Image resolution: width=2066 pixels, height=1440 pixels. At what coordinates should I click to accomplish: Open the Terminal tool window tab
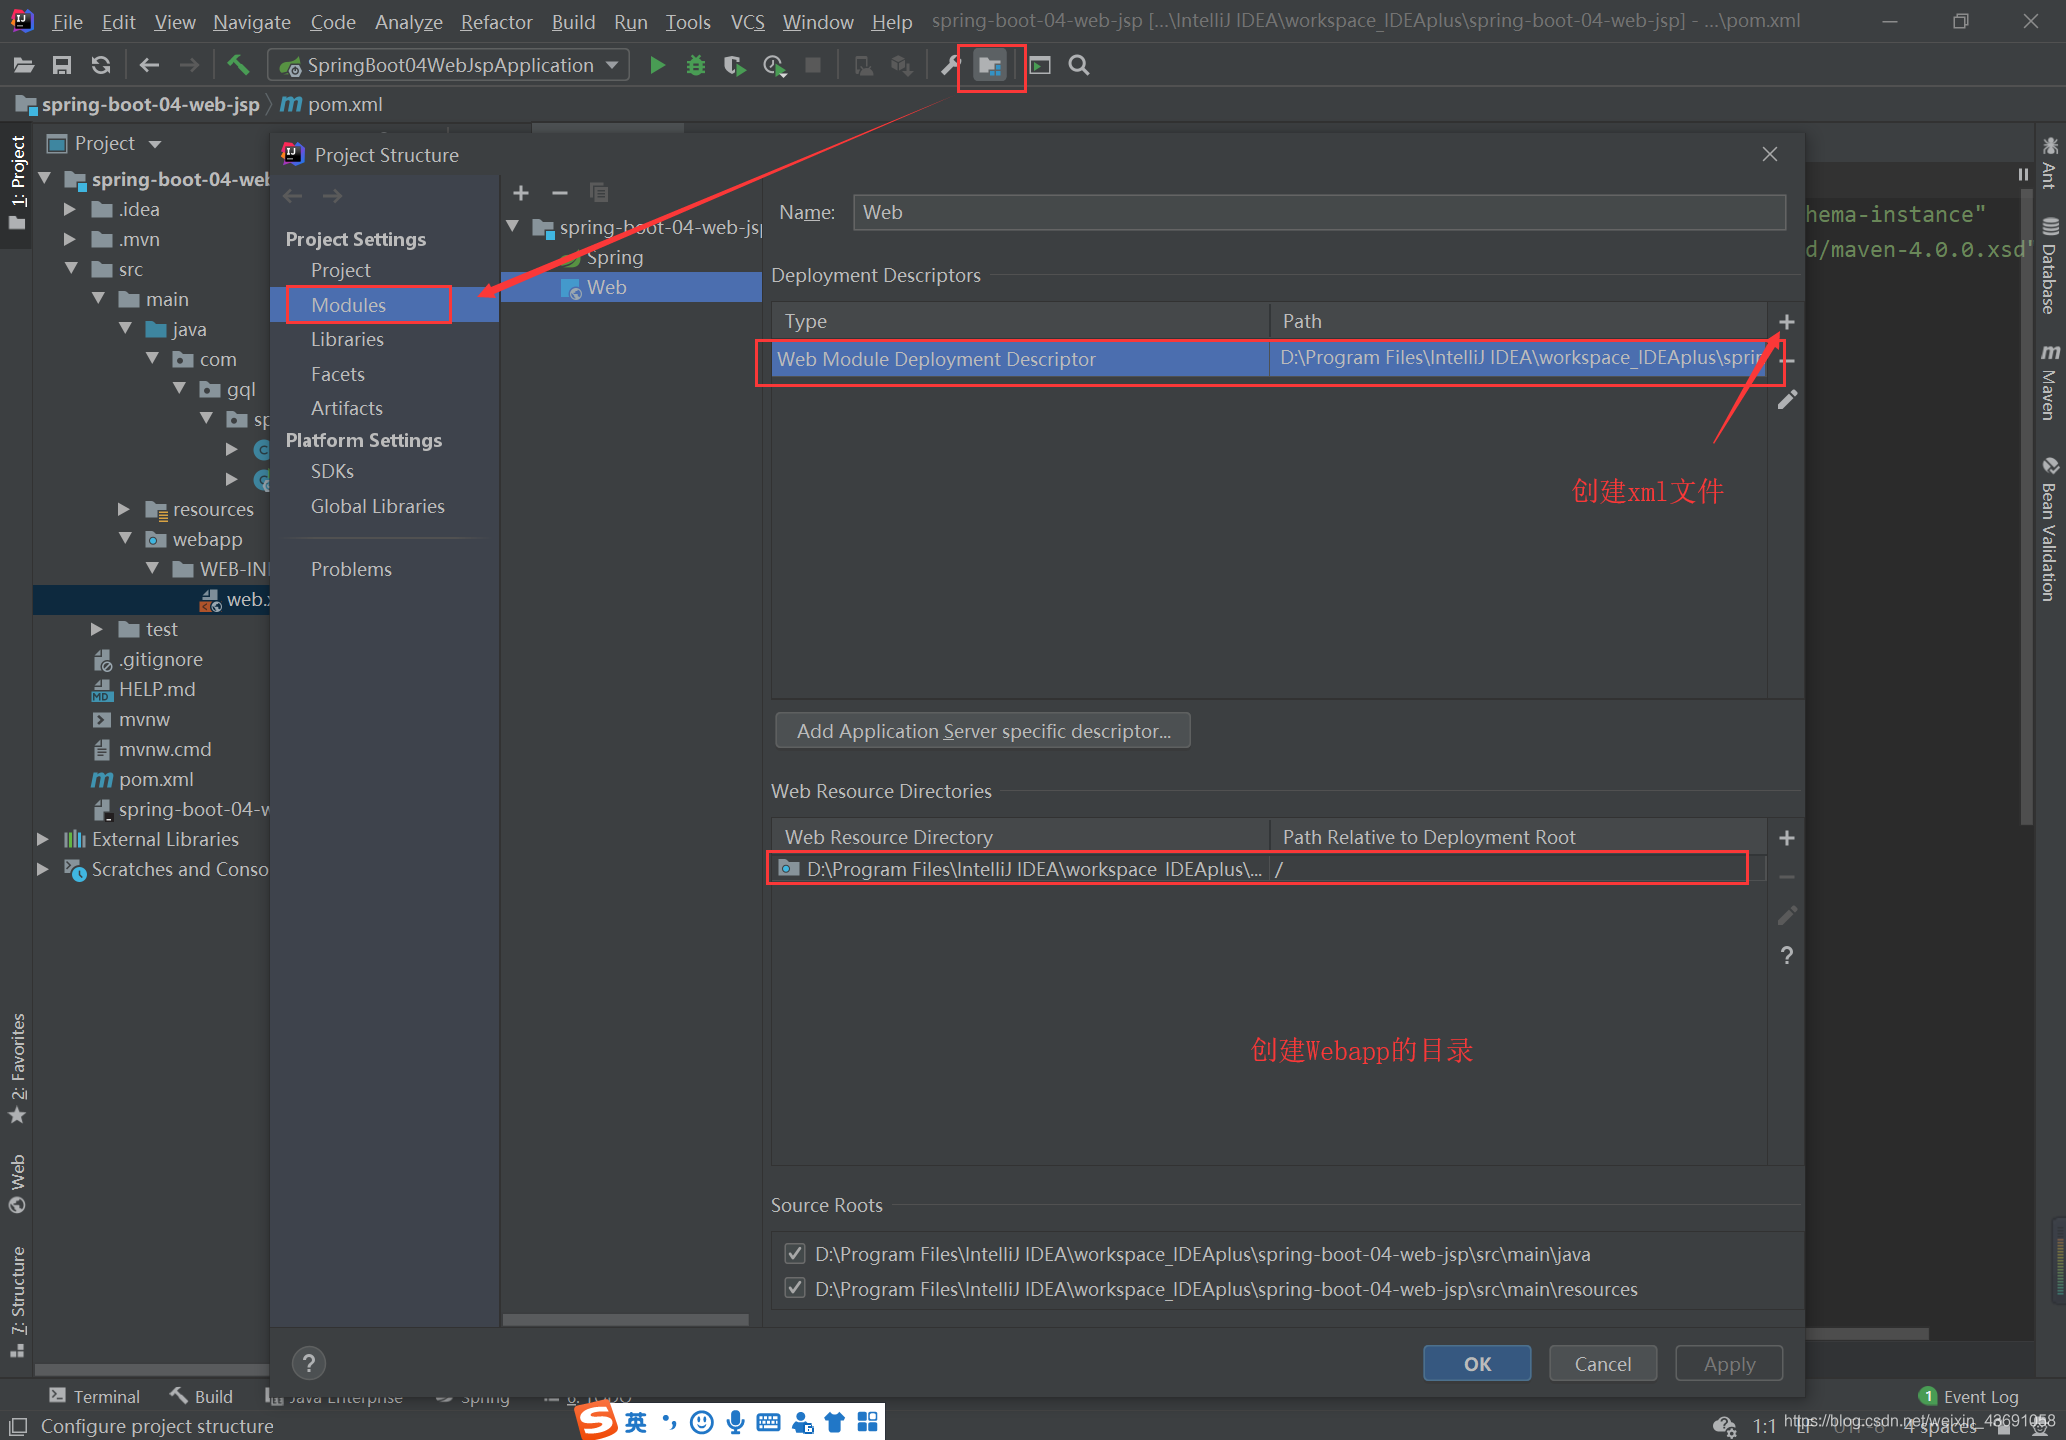94,1397
